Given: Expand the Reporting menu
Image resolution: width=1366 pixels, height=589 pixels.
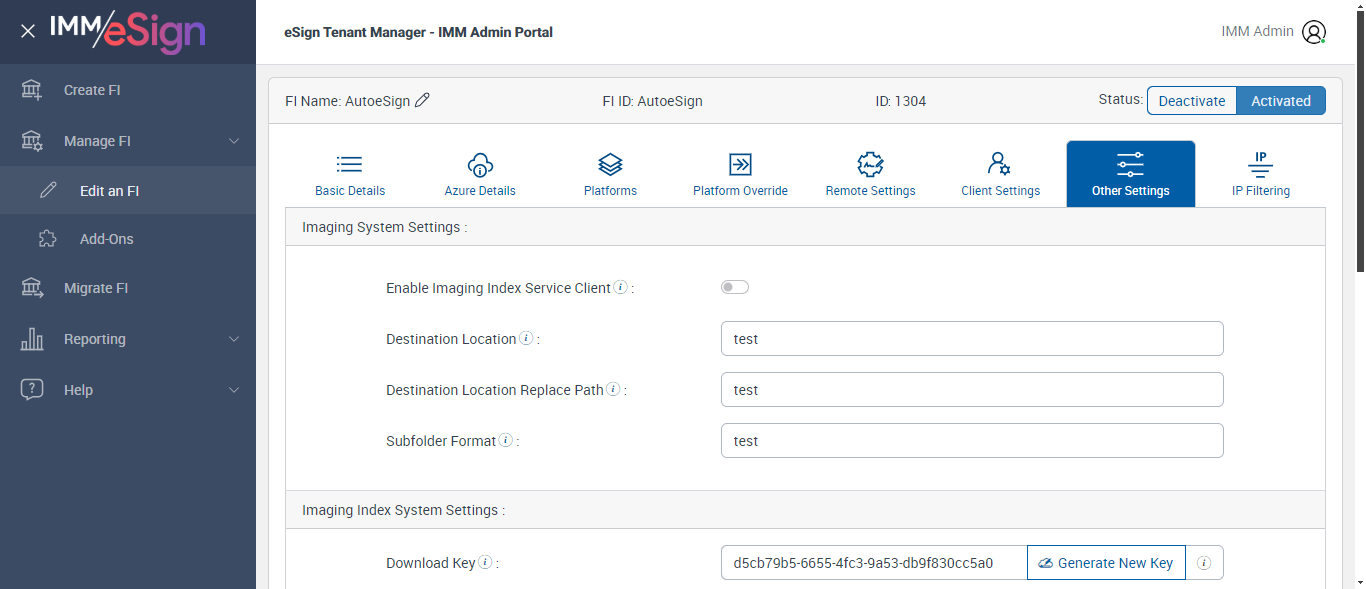Looking at the screenshot, I should [x=234, y=339].
